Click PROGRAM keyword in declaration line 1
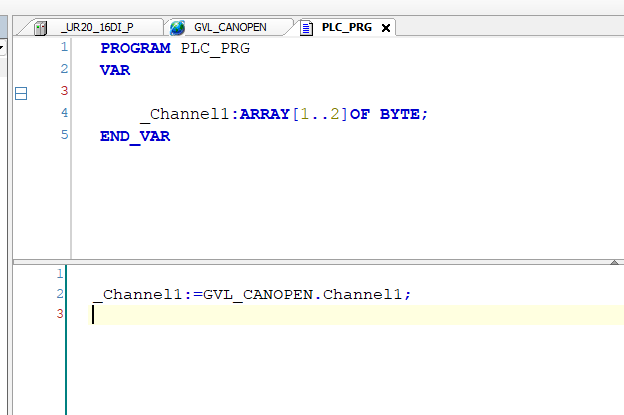The width and height of the screenshot is (624, 415). (135, 49)
